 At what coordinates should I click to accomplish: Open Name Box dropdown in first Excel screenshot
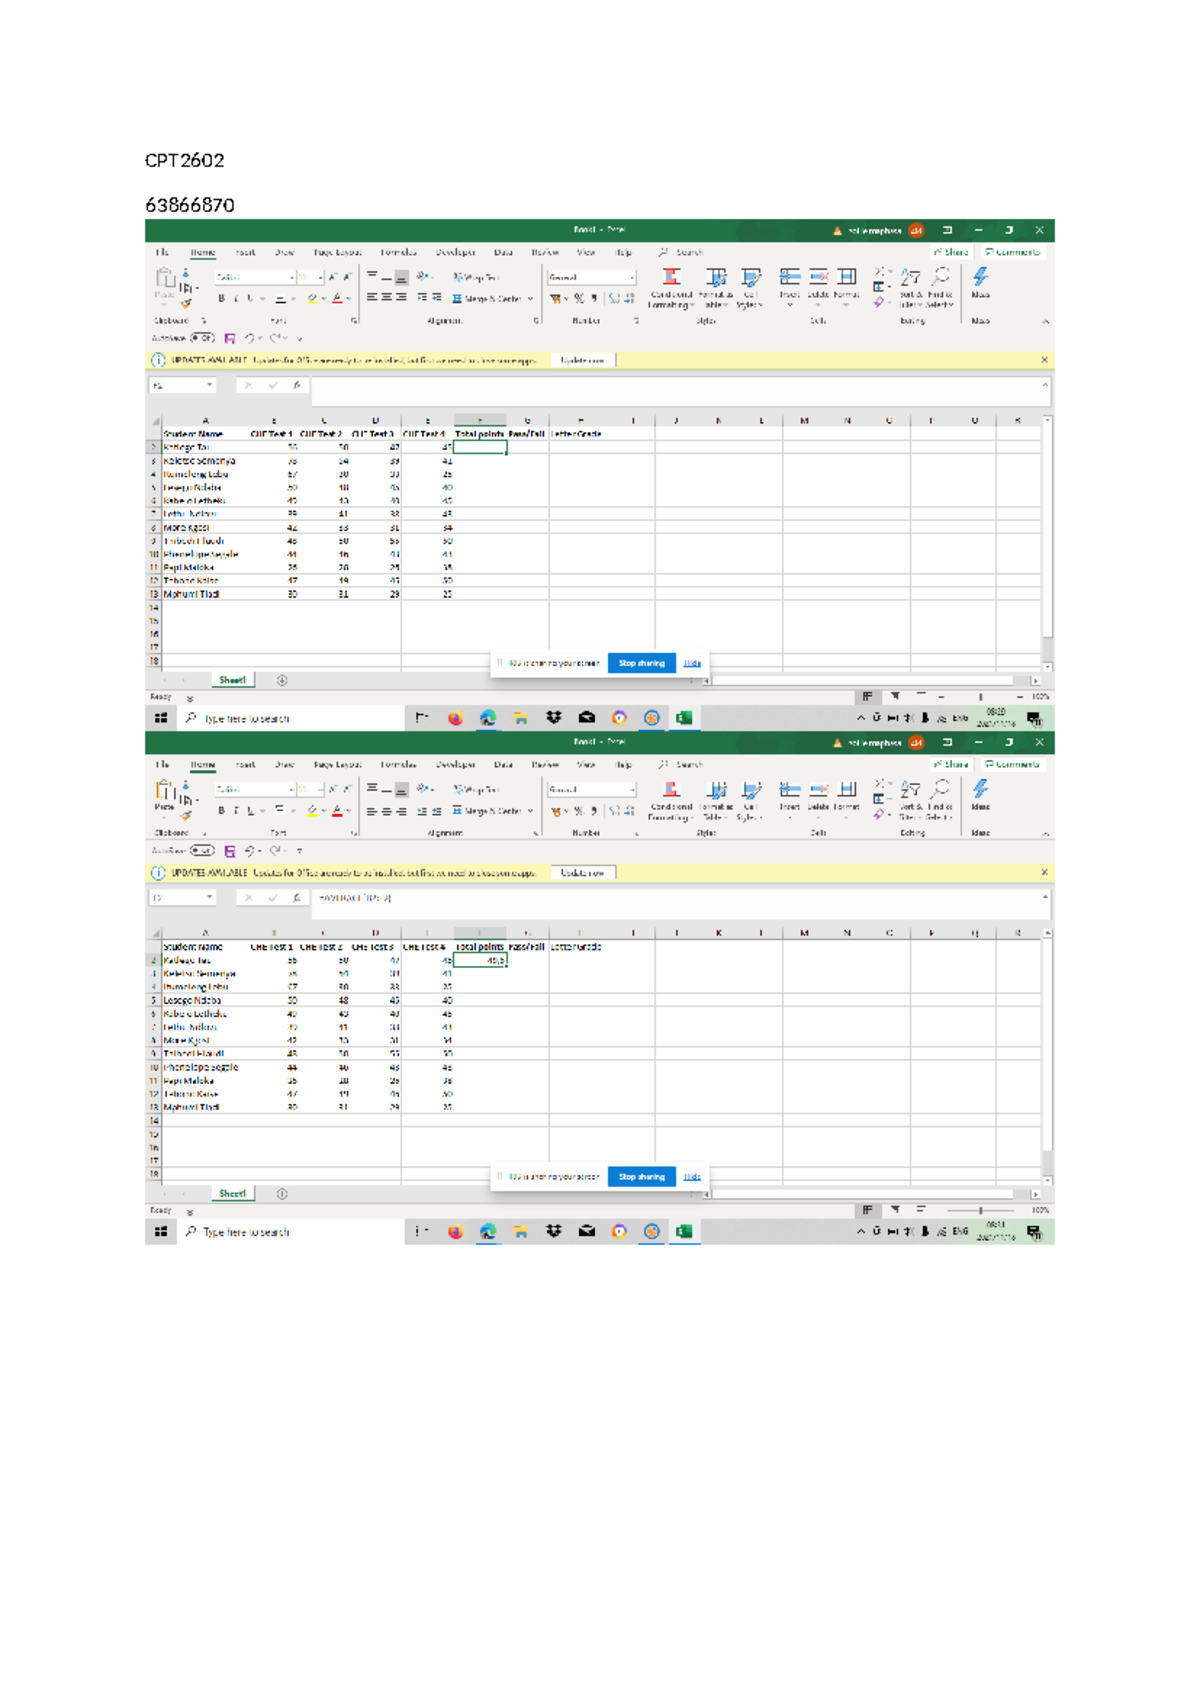[x=209, y=385]
